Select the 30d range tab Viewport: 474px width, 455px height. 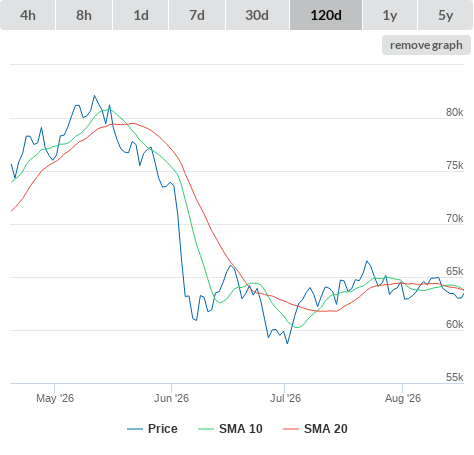pos(257,15)
